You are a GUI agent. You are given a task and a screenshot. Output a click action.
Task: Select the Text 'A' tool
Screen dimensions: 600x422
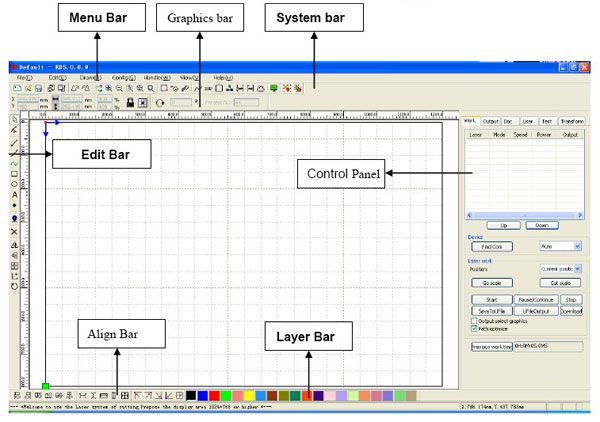tap(14, 195)
